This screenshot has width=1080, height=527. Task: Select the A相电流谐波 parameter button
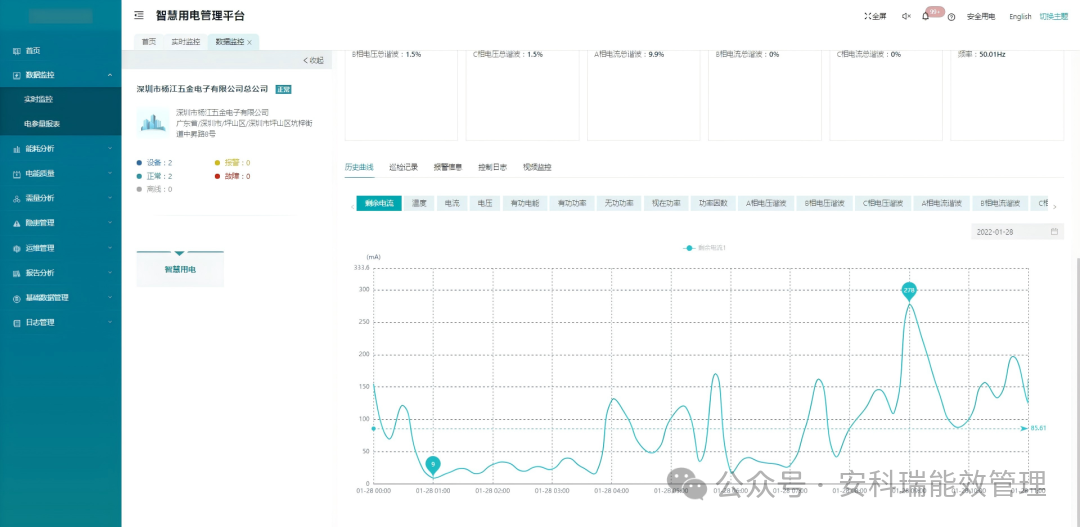pos(942,203)
